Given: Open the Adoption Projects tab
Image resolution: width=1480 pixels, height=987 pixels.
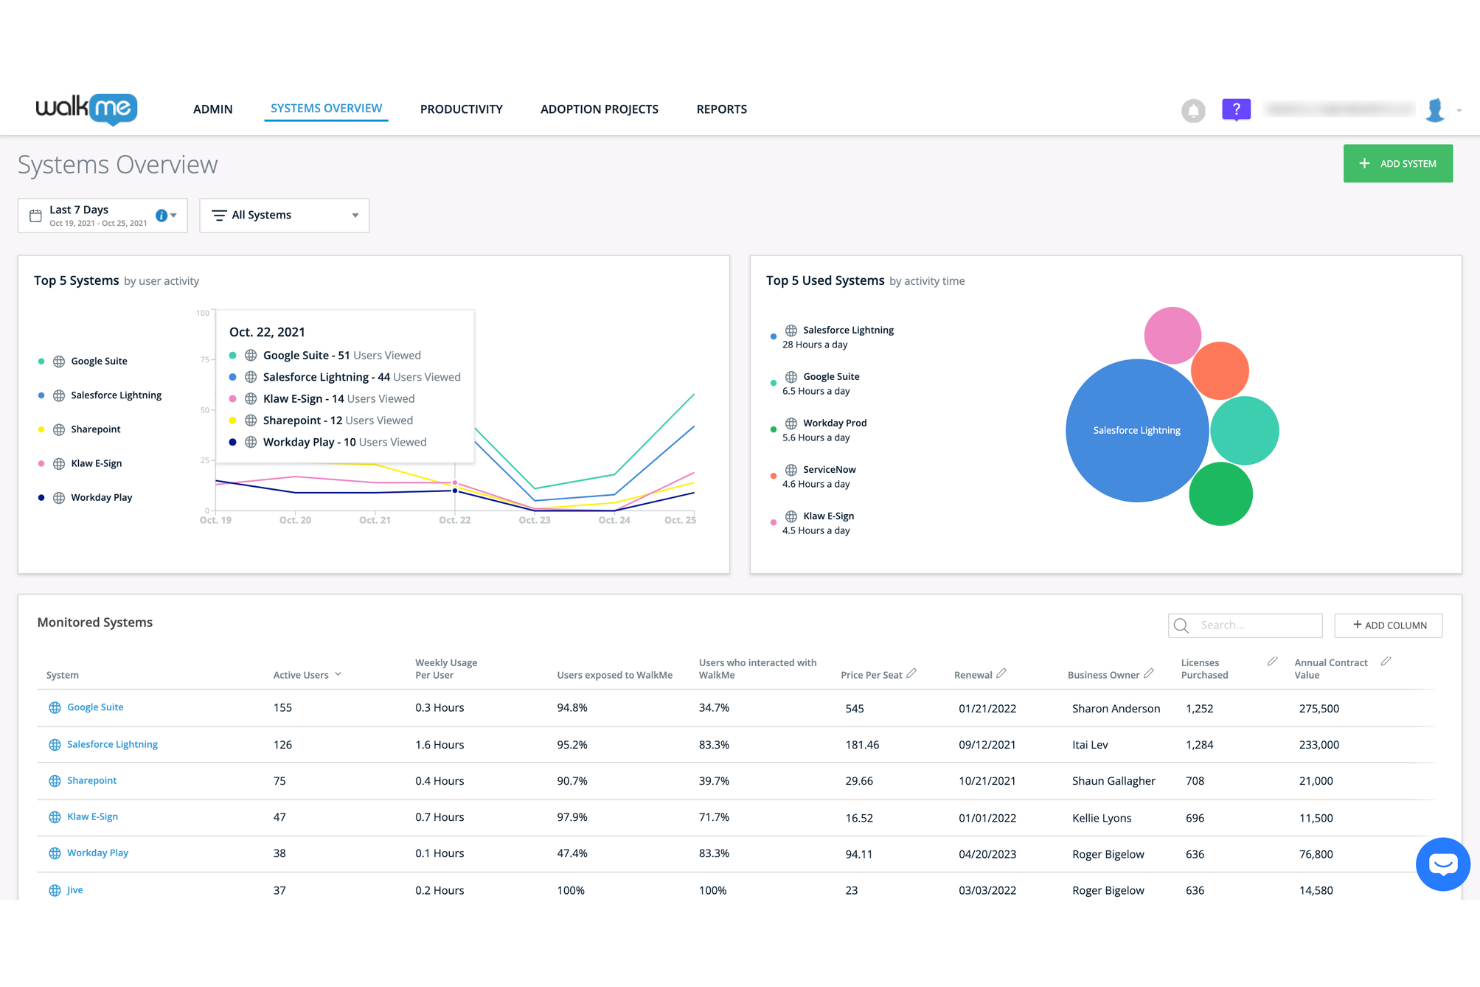Looking at the screenshot, I should 599,109.
